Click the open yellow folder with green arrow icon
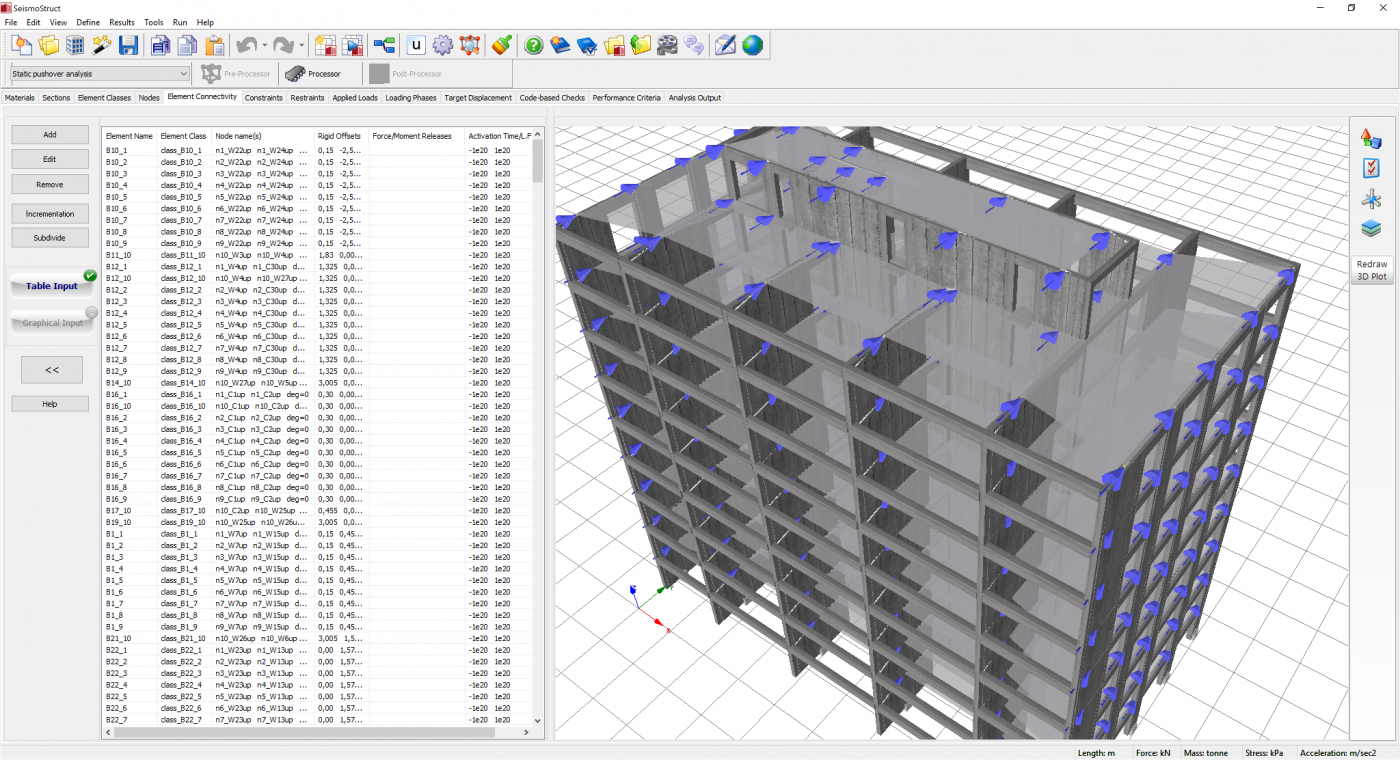This screenshot has height=760, width=1400. point(641,45)
